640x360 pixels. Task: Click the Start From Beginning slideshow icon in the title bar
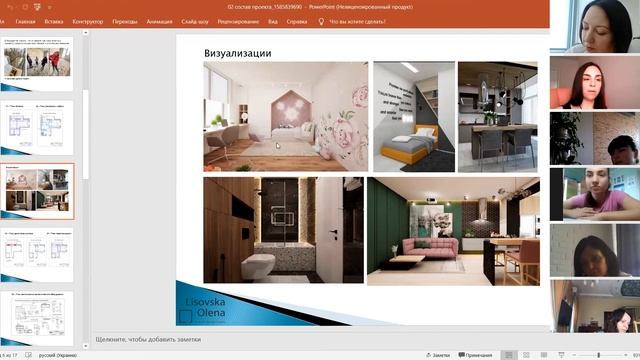[x=37, y=7]
